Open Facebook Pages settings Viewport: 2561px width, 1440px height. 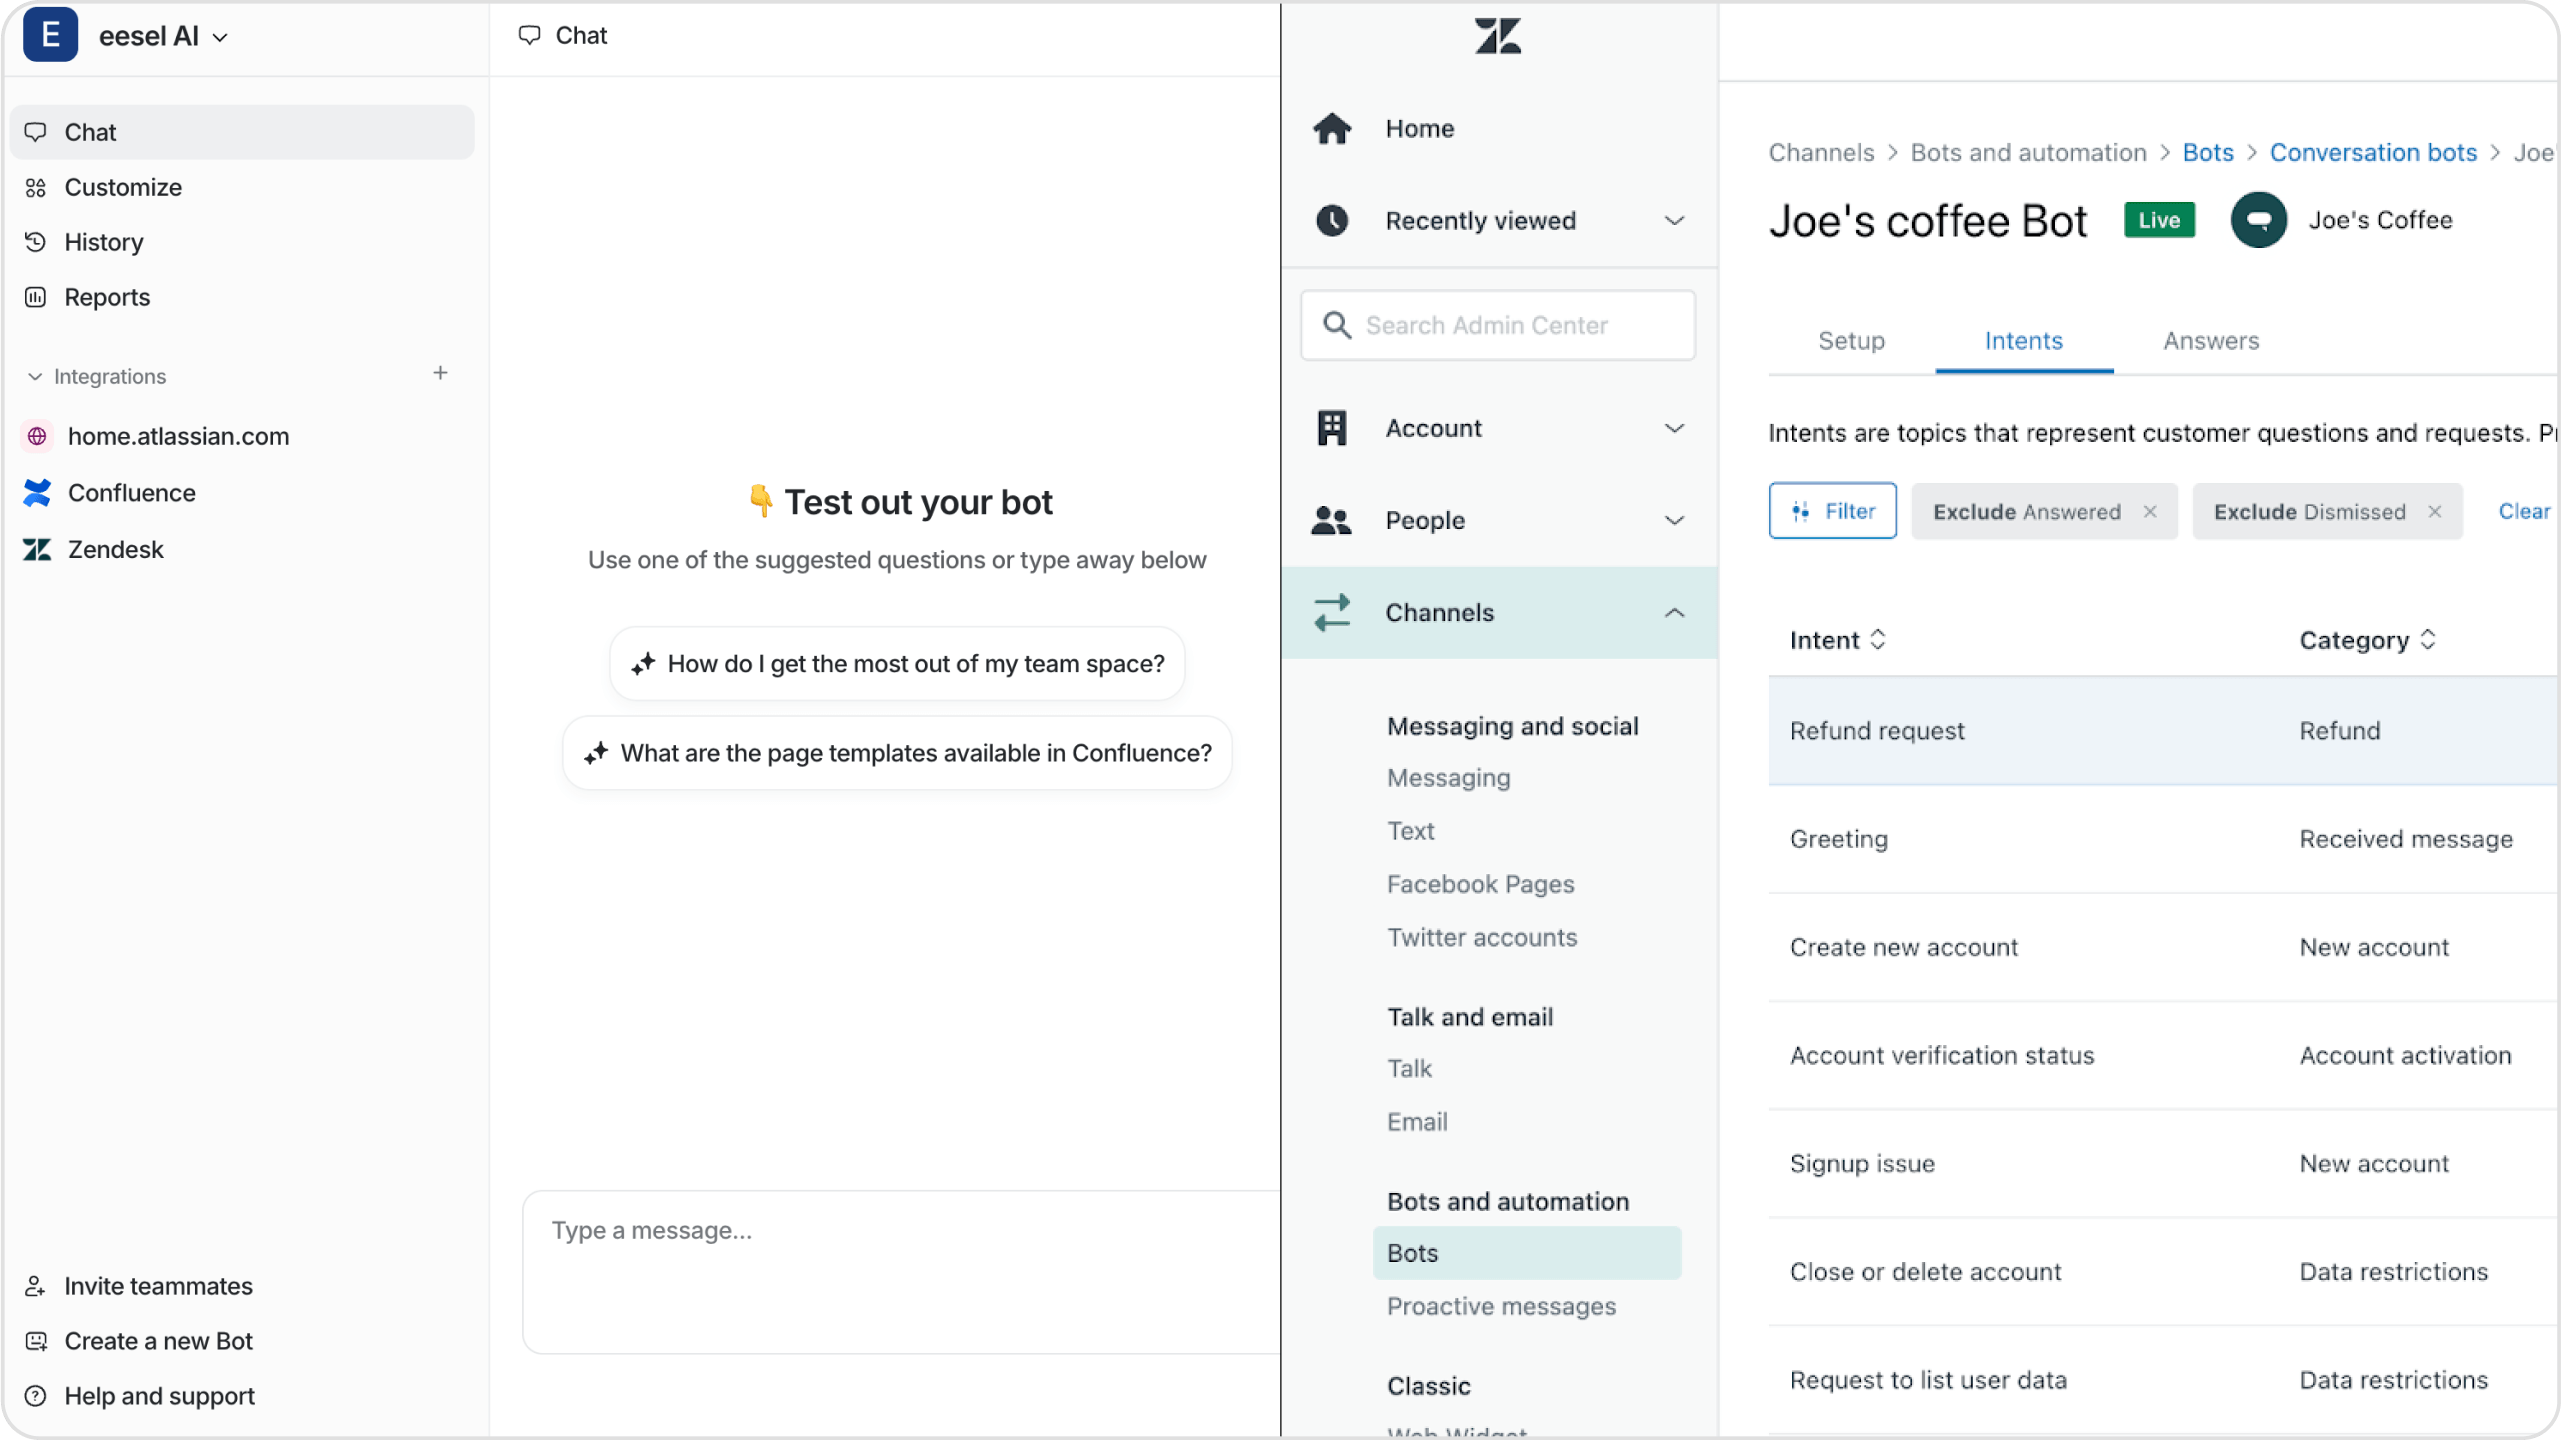tap(1480, 884)
